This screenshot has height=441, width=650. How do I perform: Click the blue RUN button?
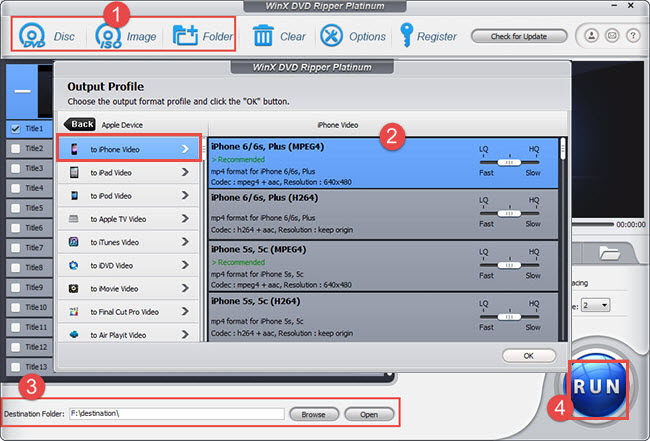coord(597,387)
